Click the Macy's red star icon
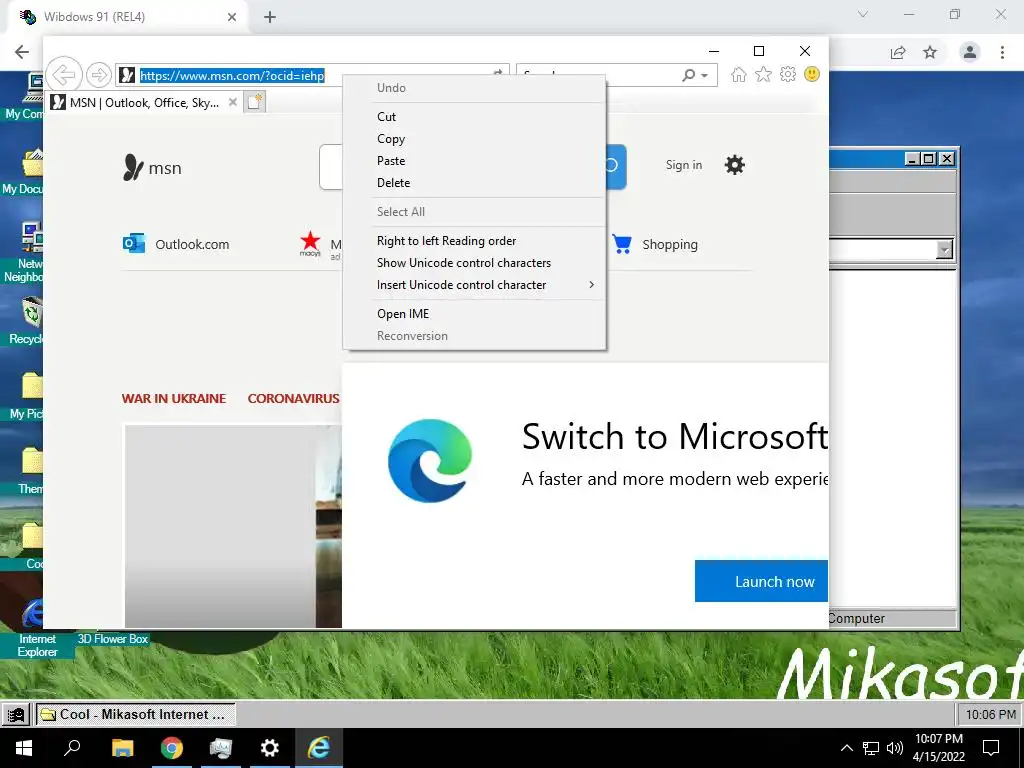 (x=310, y=243)
